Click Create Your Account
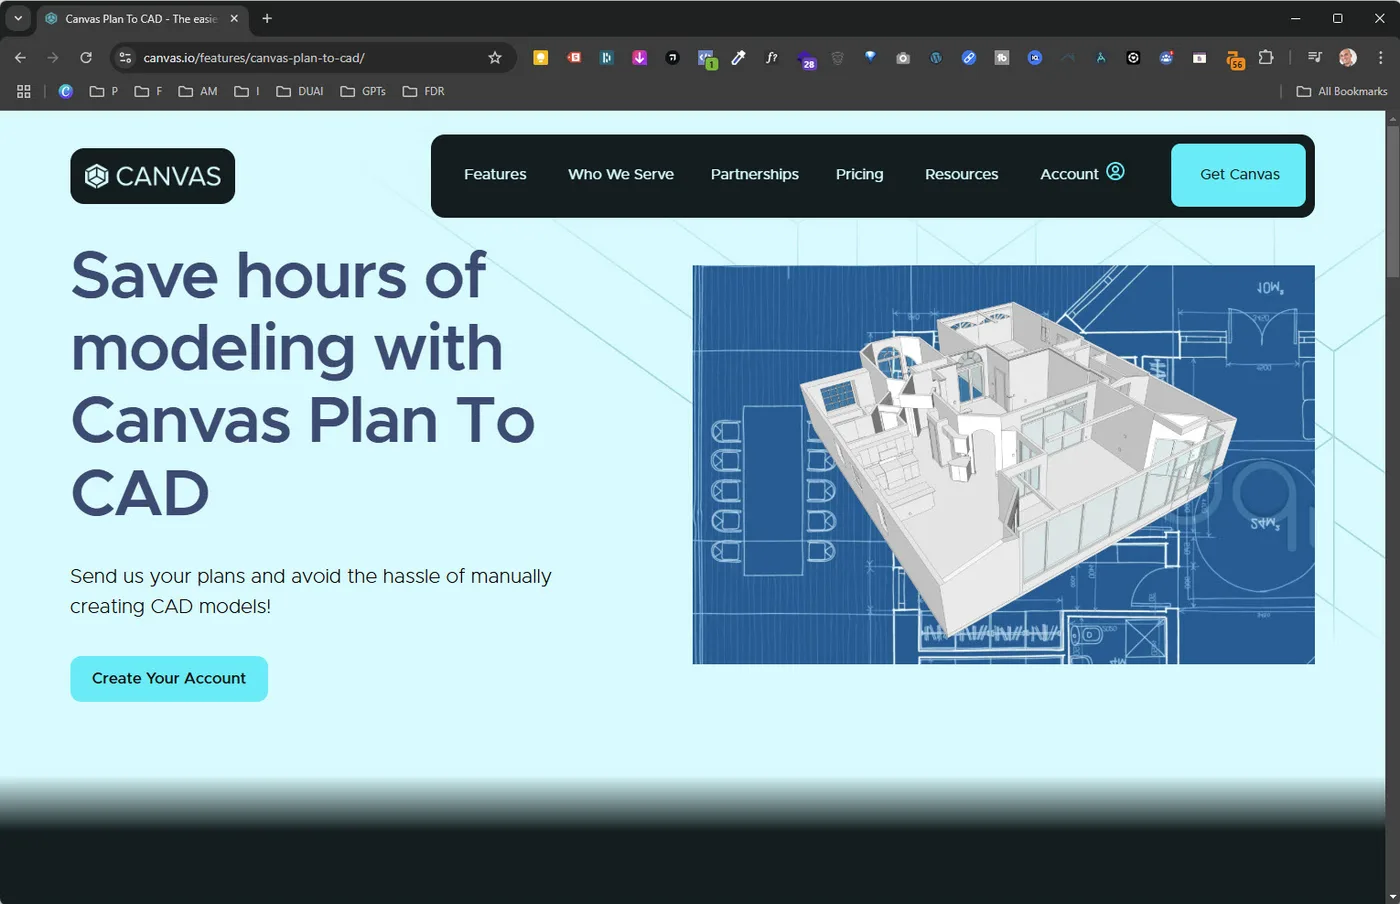 (168, 678)
